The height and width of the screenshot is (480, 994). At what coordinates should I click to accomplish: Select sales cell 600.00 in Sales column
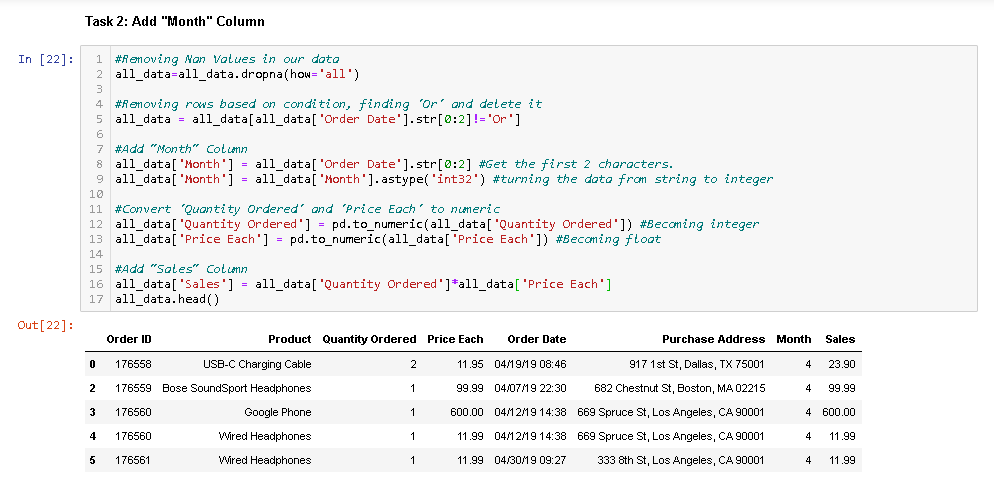pos(839,412)
